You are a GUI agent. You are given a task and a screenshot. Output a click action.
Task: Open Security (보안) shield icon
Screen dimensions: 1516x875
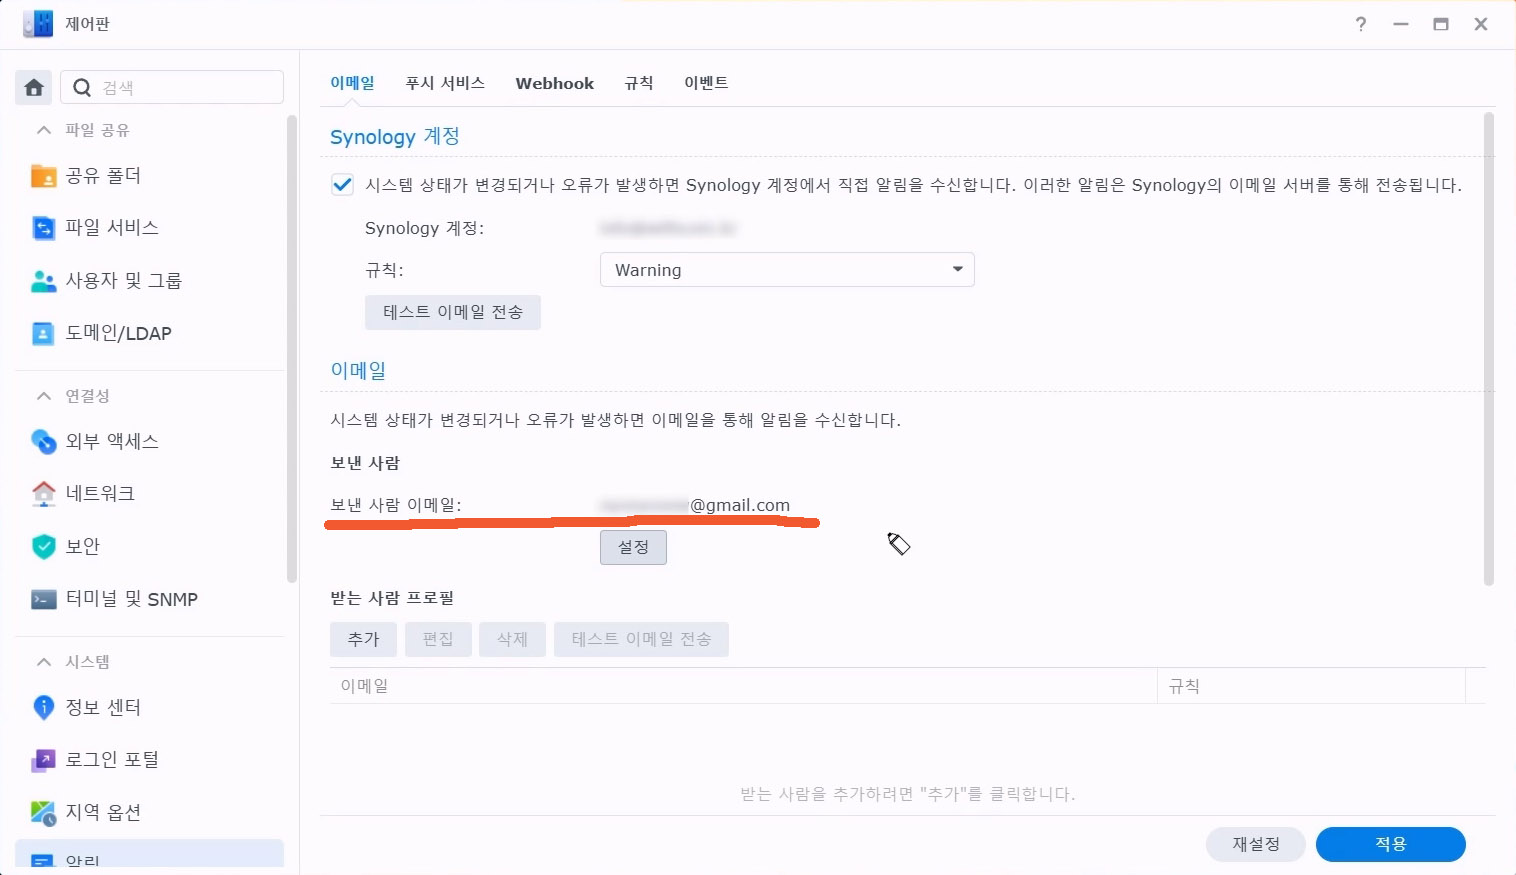[x=43, y=546]
